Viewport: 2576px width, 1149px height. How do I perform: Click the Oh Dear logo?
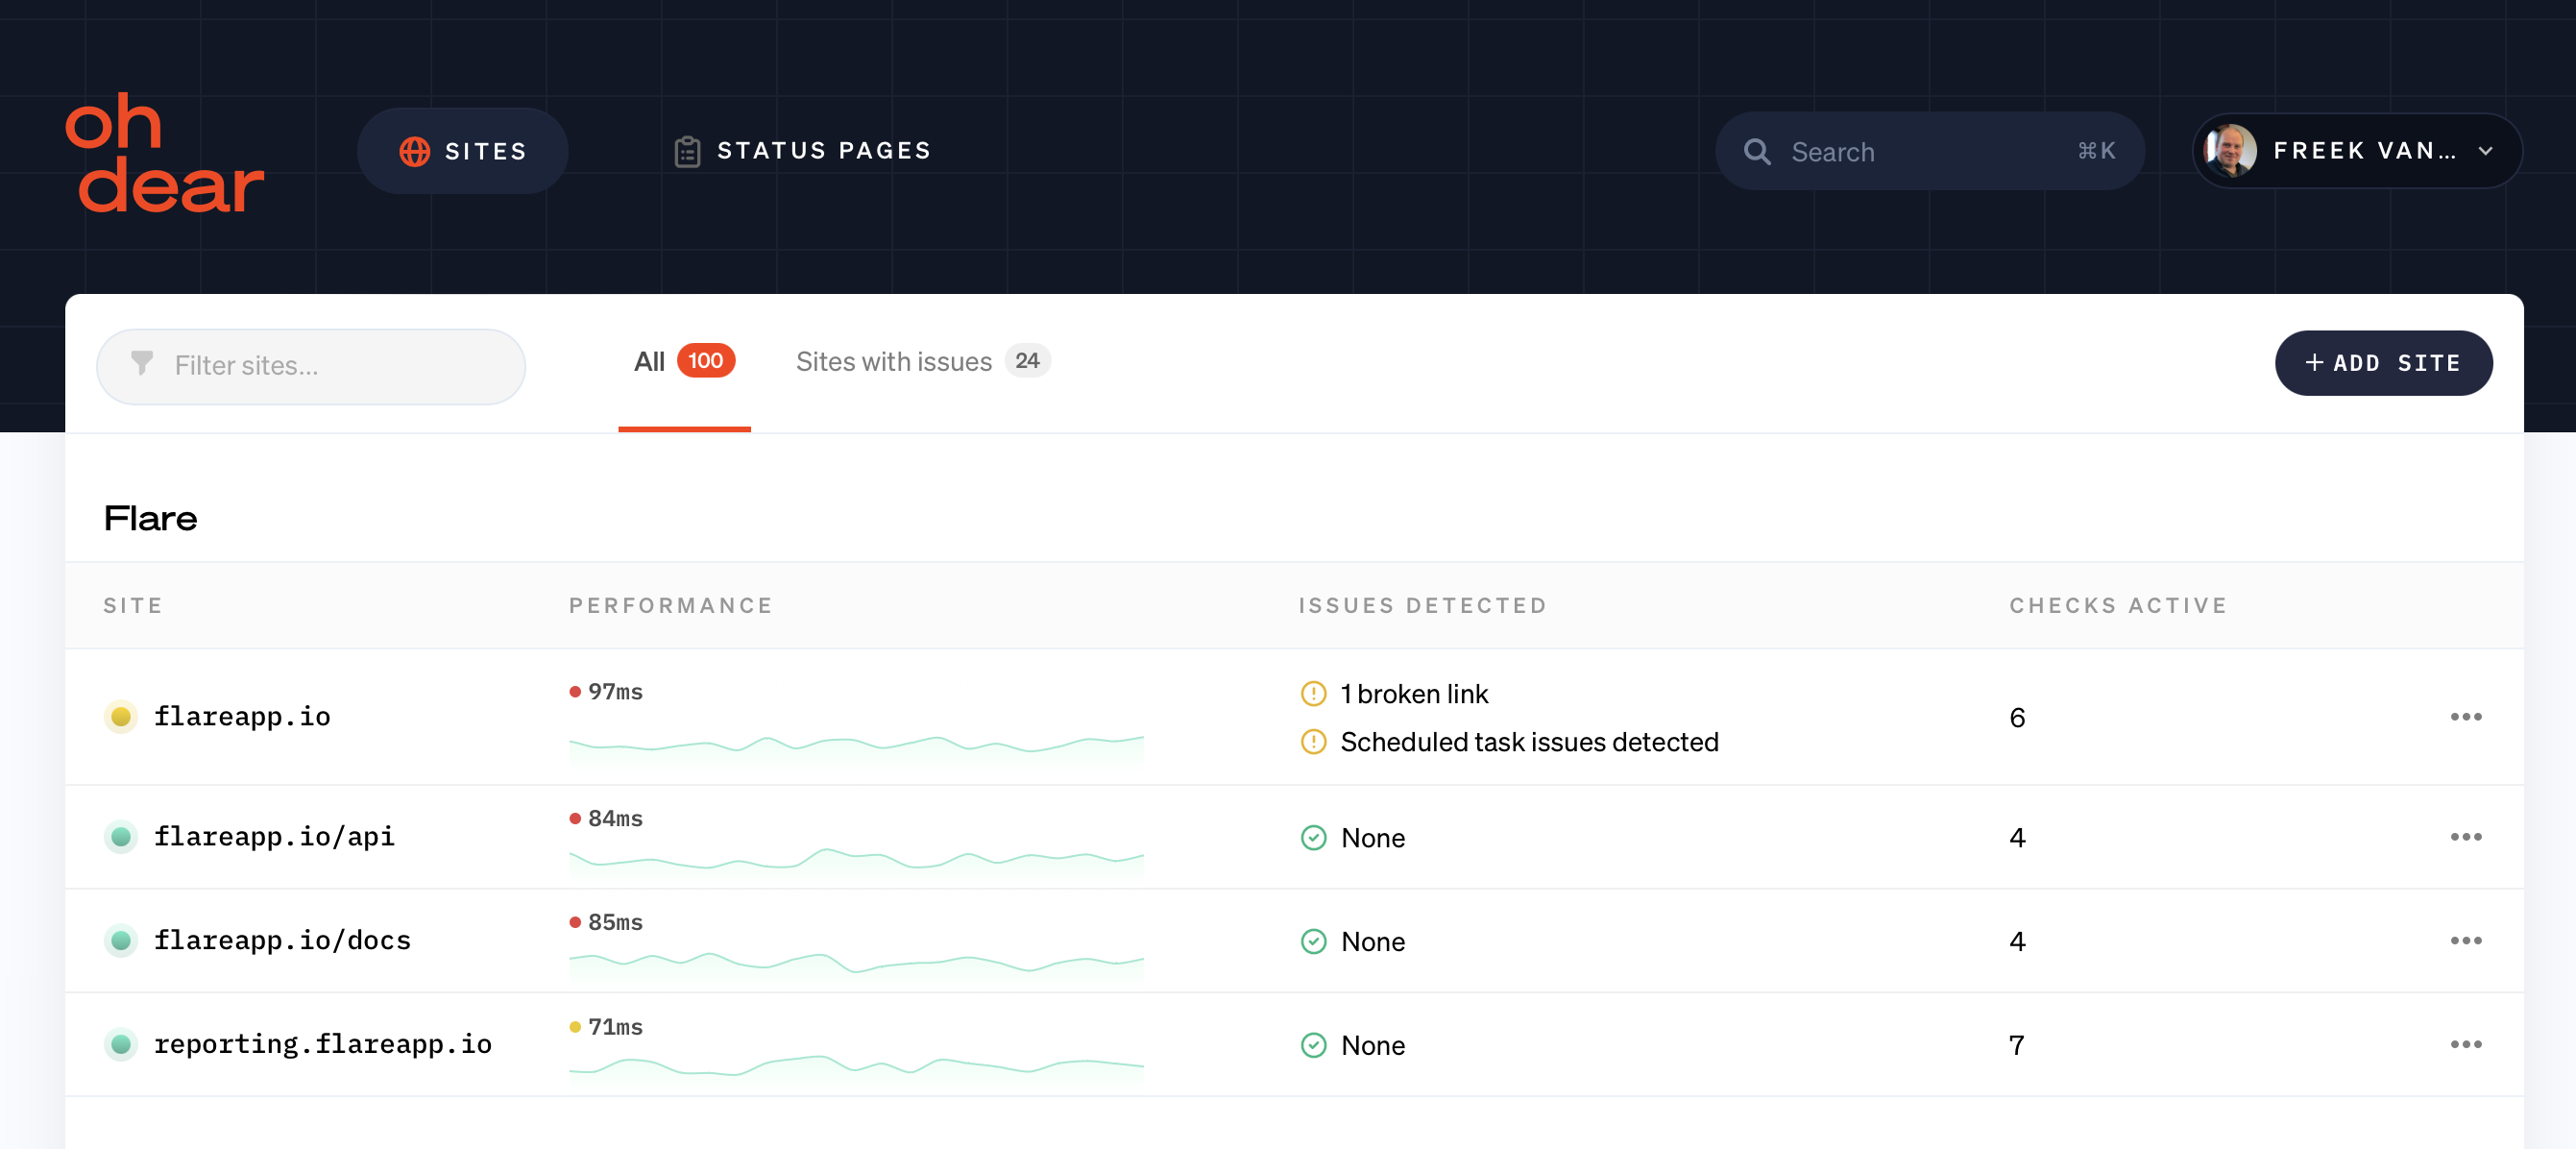(x=165, y=152)
